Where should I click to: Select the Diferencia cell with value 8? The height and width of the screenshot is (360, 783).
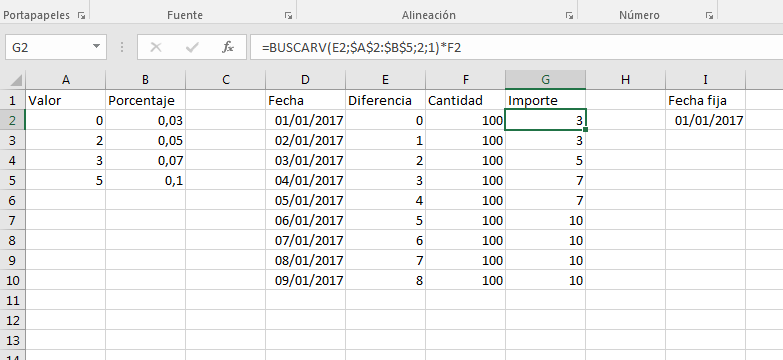(385, 280)
